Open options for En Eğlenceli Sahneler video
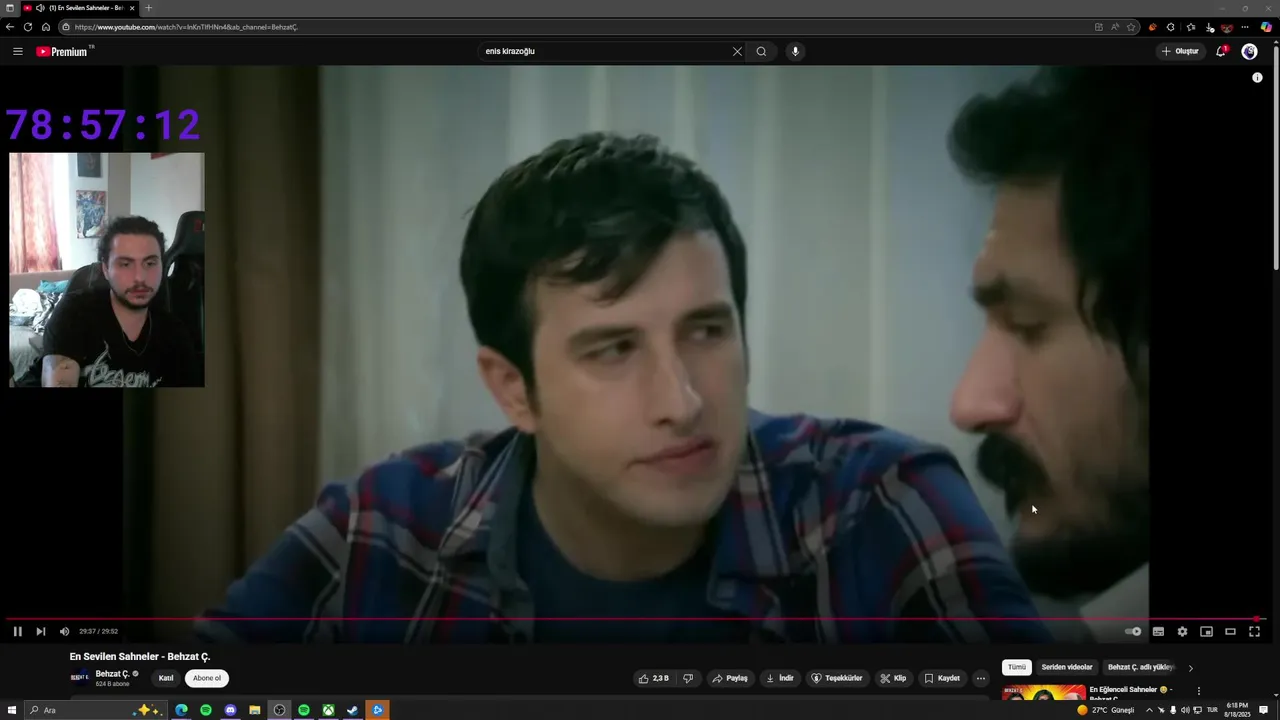The image size is (1280, 720). tap(1198, 691)
